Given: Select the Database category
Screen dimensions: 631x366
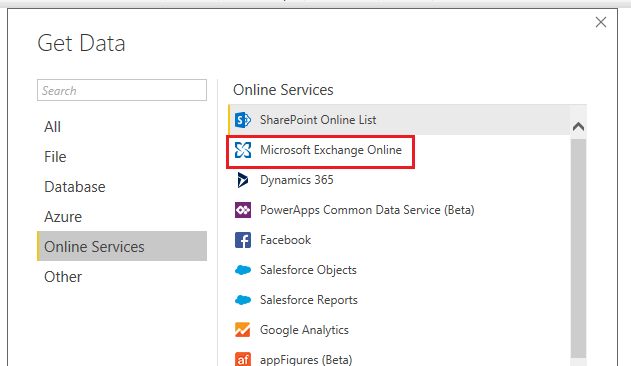Looking at the screenshot, I should [122, 187].
